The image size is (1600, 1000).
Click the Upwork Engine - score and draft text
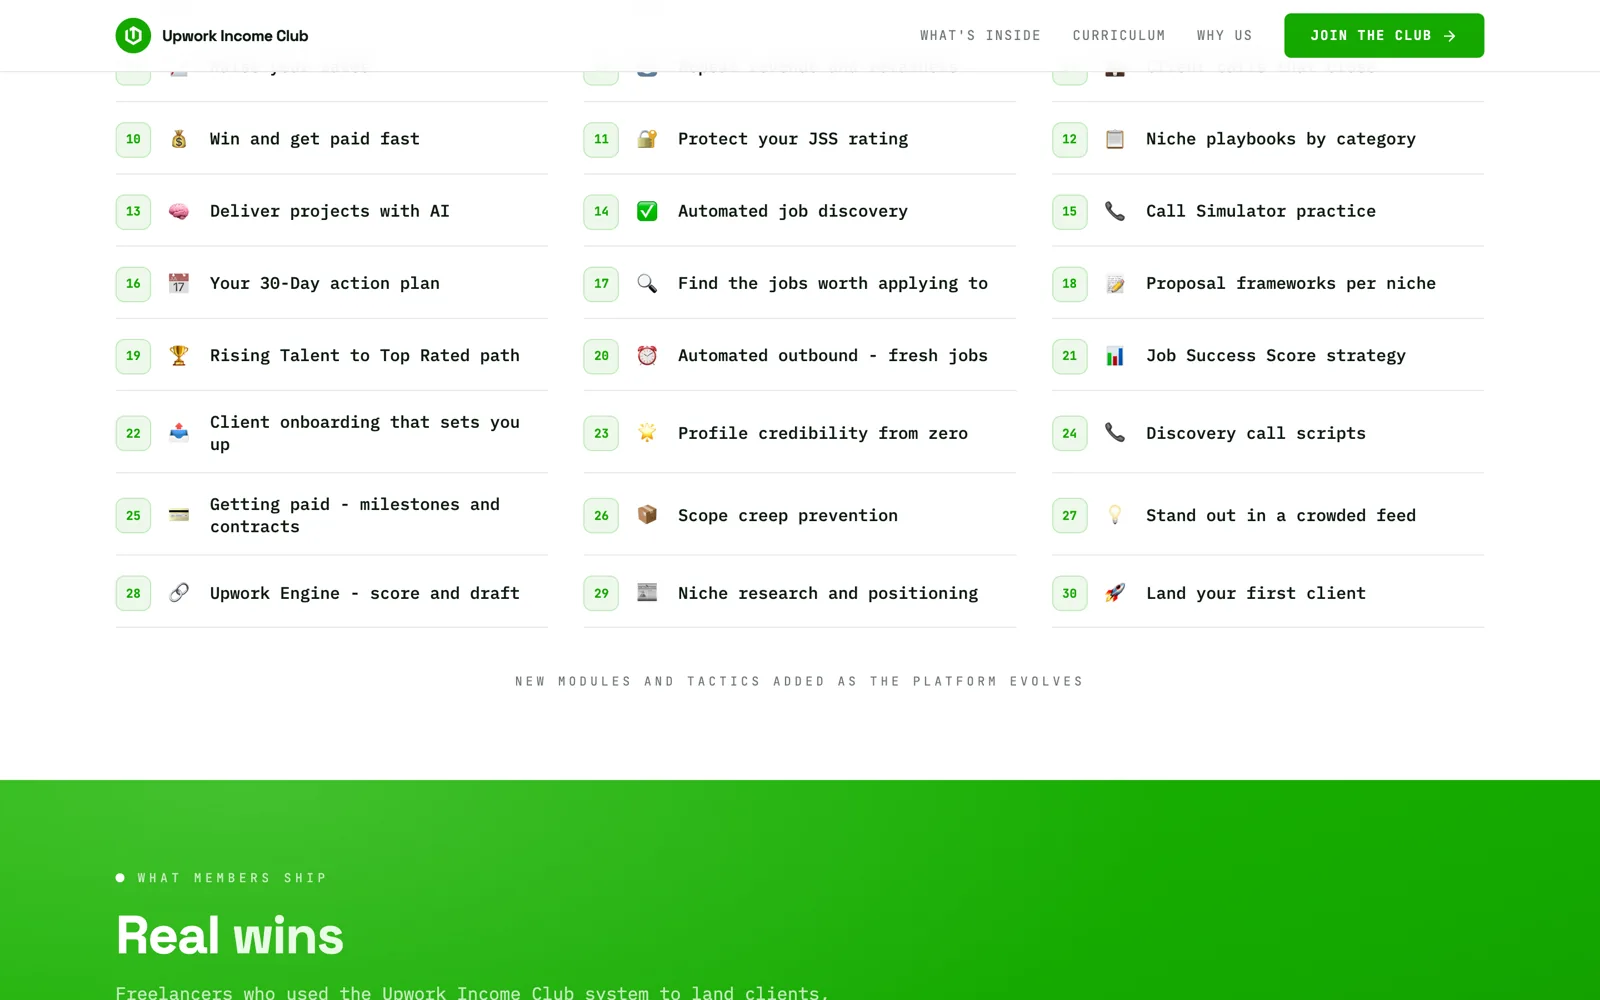click(x=365, y=593)
